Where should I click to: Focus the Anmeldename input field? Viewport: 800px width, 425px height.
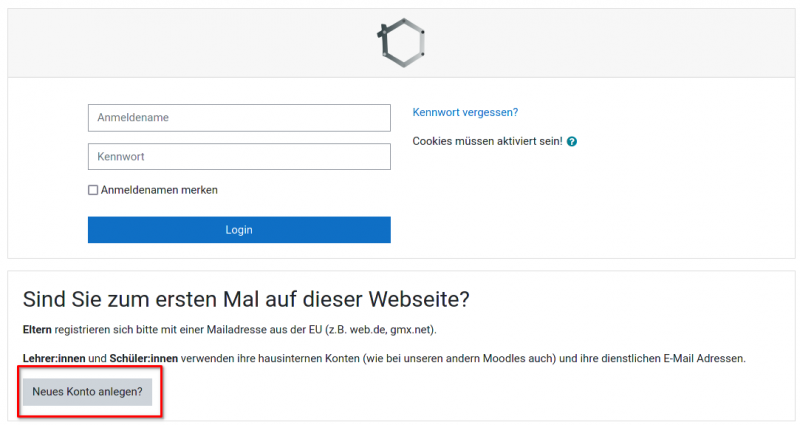(239, 118)
